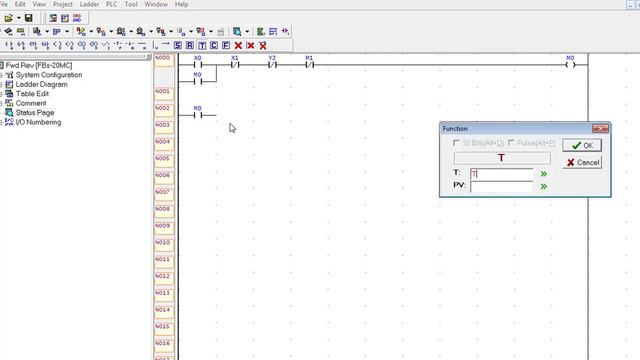Click the first toolbar window layout icon
Screen dimensions: 640x360
tap(53, 18)
